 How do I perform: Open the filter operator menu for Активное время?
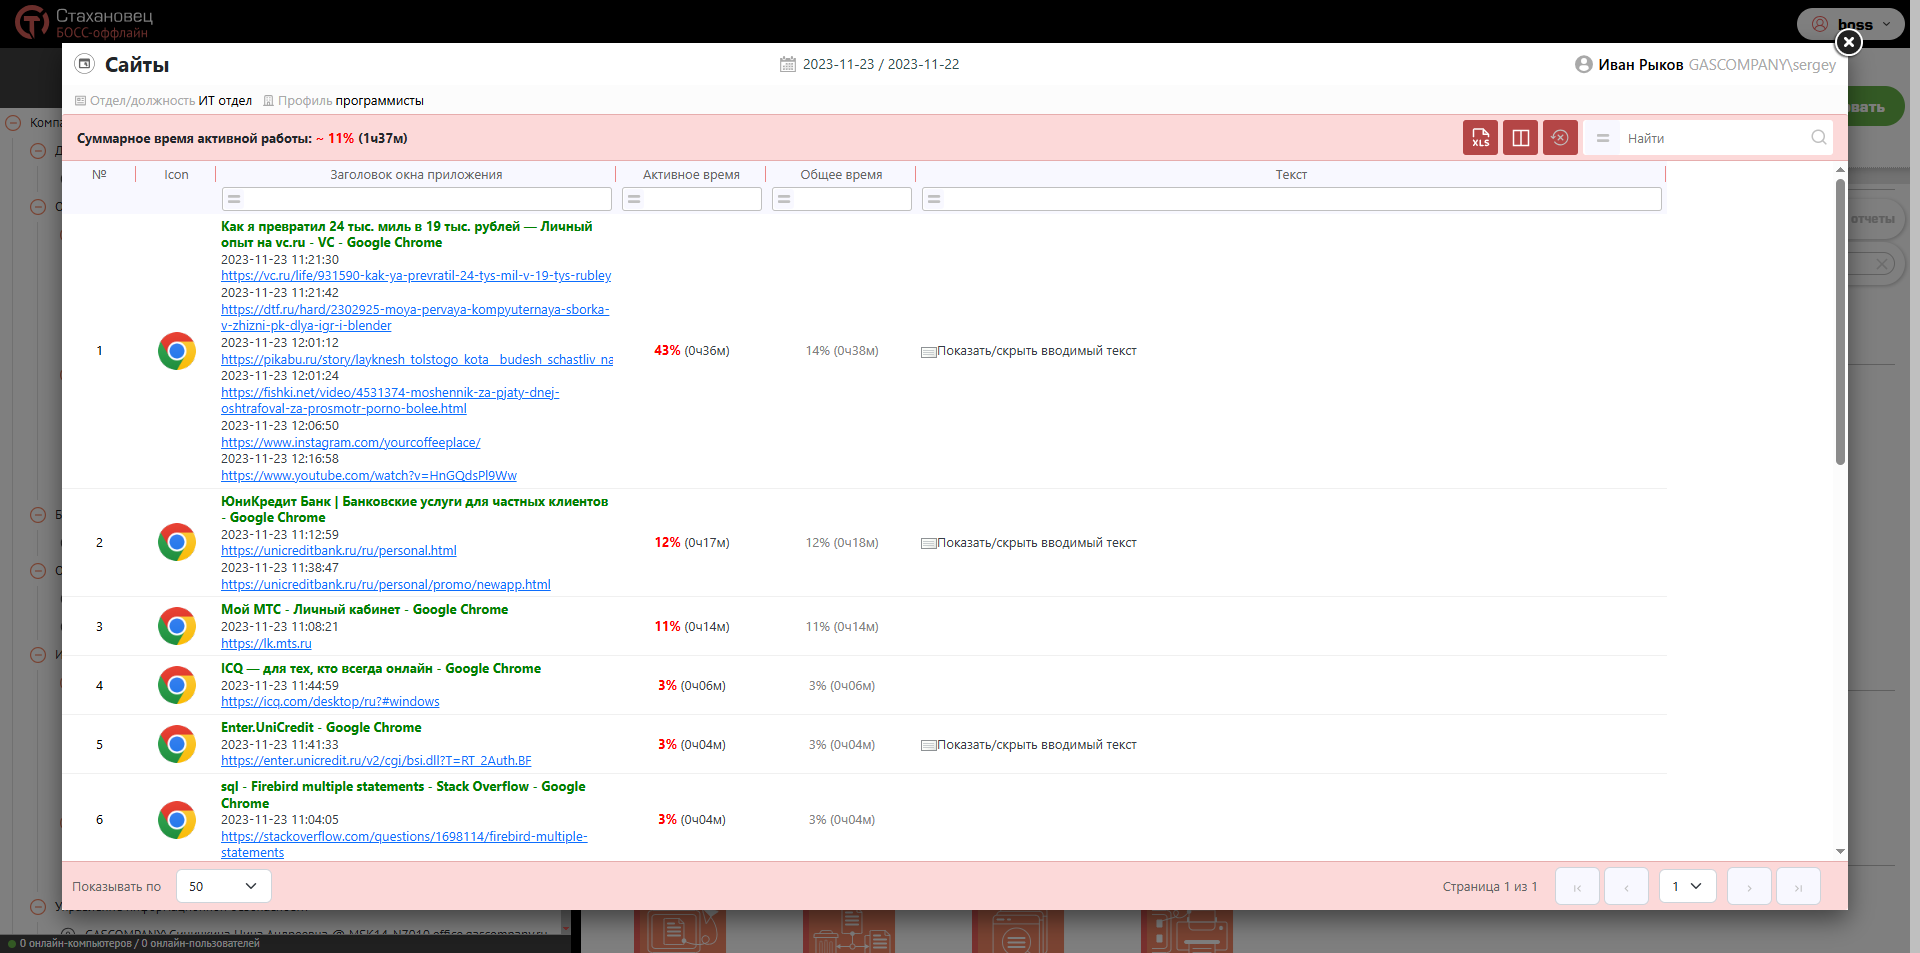click(x=634, y=199)
